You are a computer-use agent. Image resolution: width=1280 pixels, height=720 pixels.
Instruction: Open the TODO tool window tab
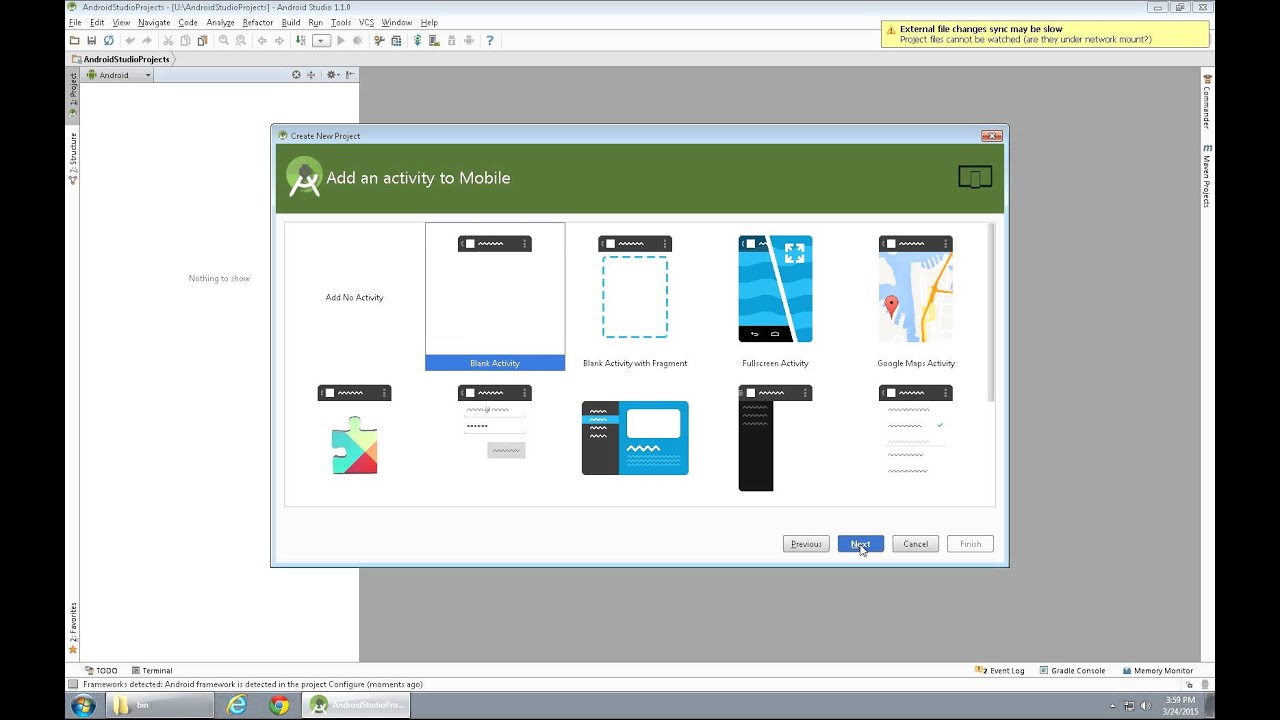[x=101, y=671]
